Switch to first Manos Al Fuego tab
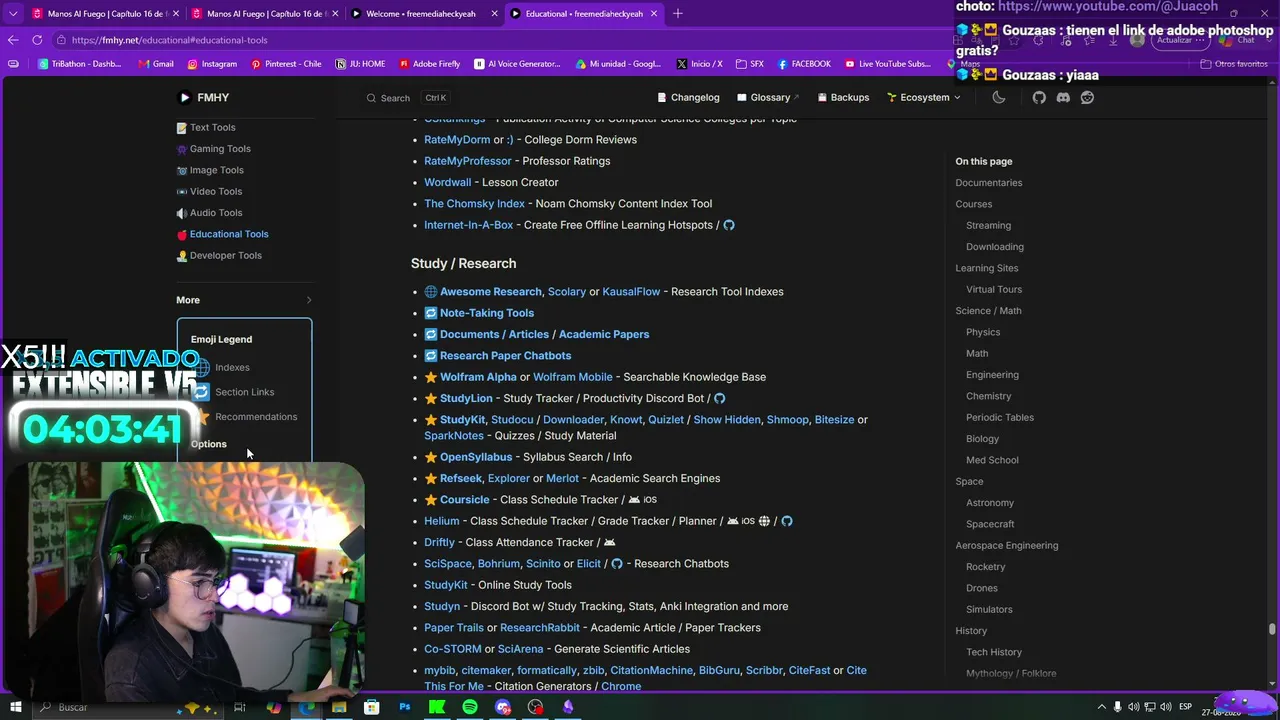Image resolution: width=1280 pixels, height=720 pixels. pyautogui.click(x=105, y=14)
